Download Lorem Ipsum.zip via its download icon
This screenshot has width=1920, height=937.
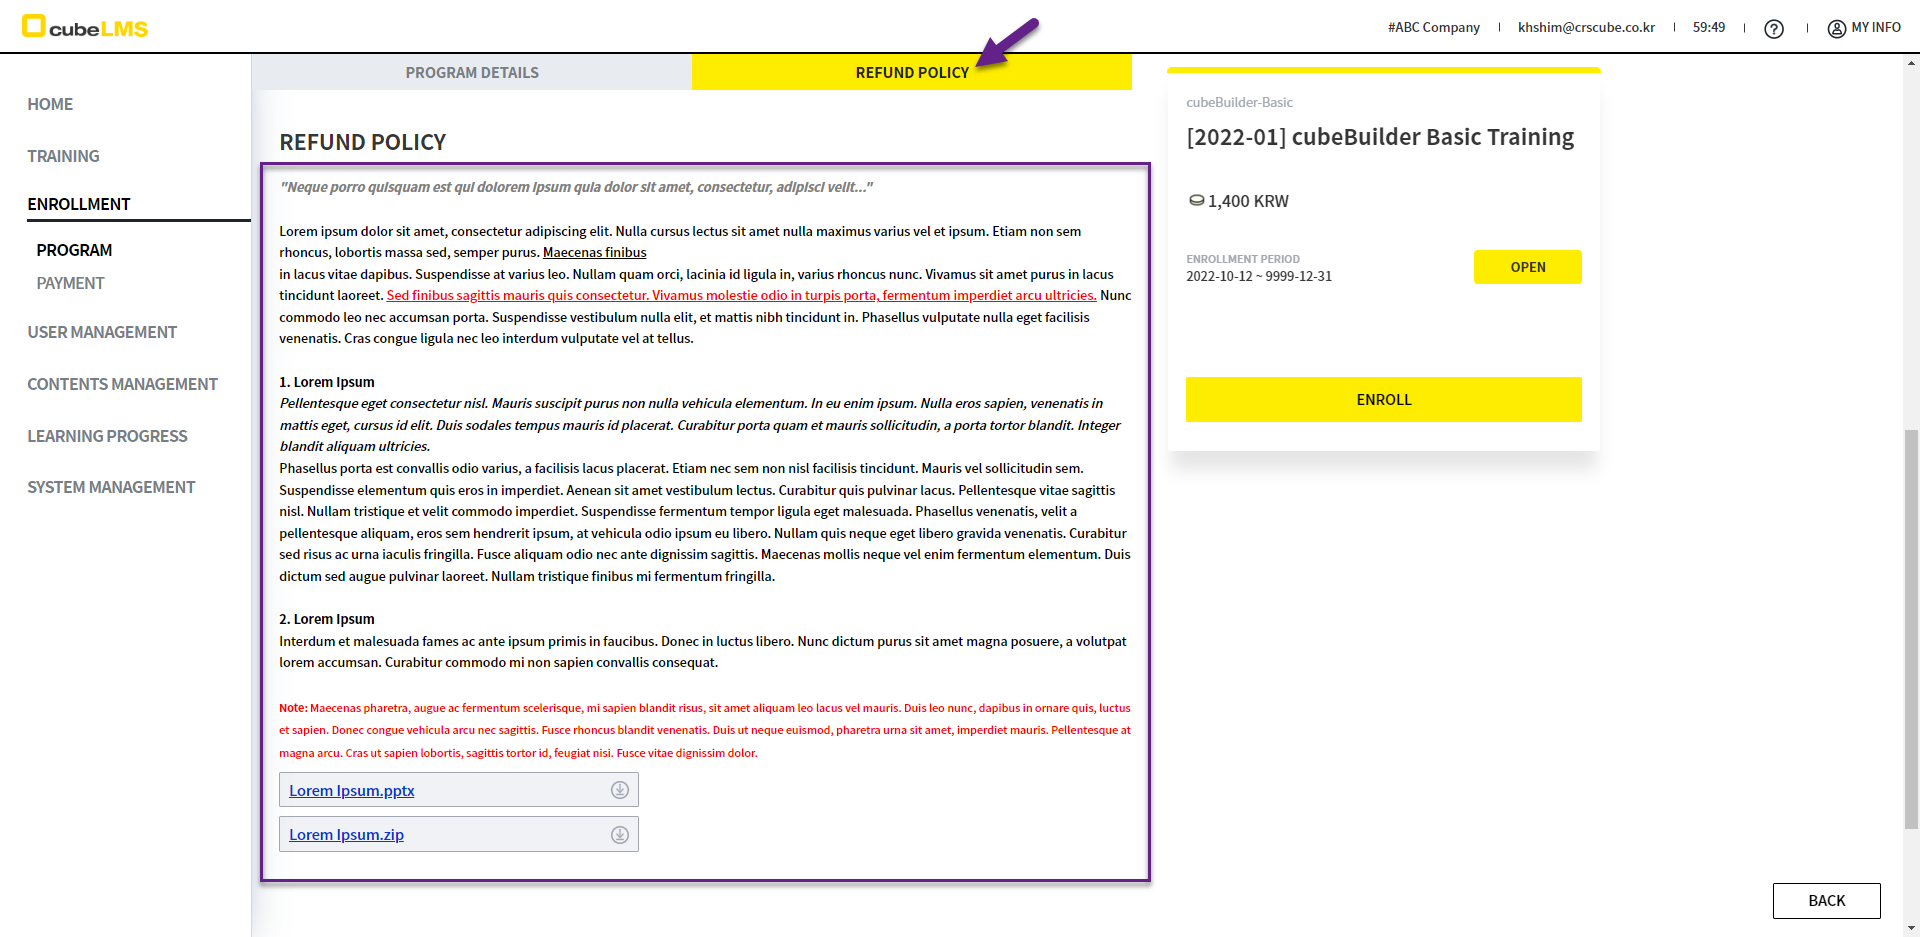pyautogui.click(x=620, y=835)
